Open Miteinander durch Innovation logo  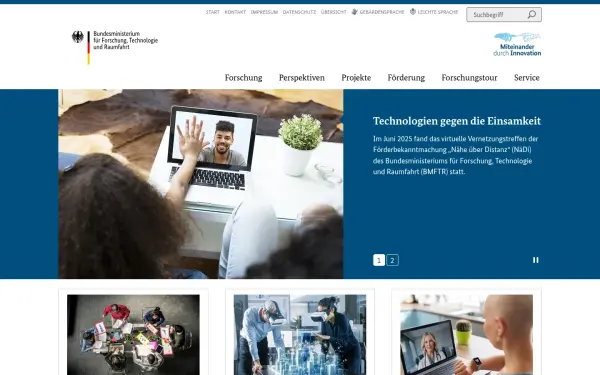517,44
